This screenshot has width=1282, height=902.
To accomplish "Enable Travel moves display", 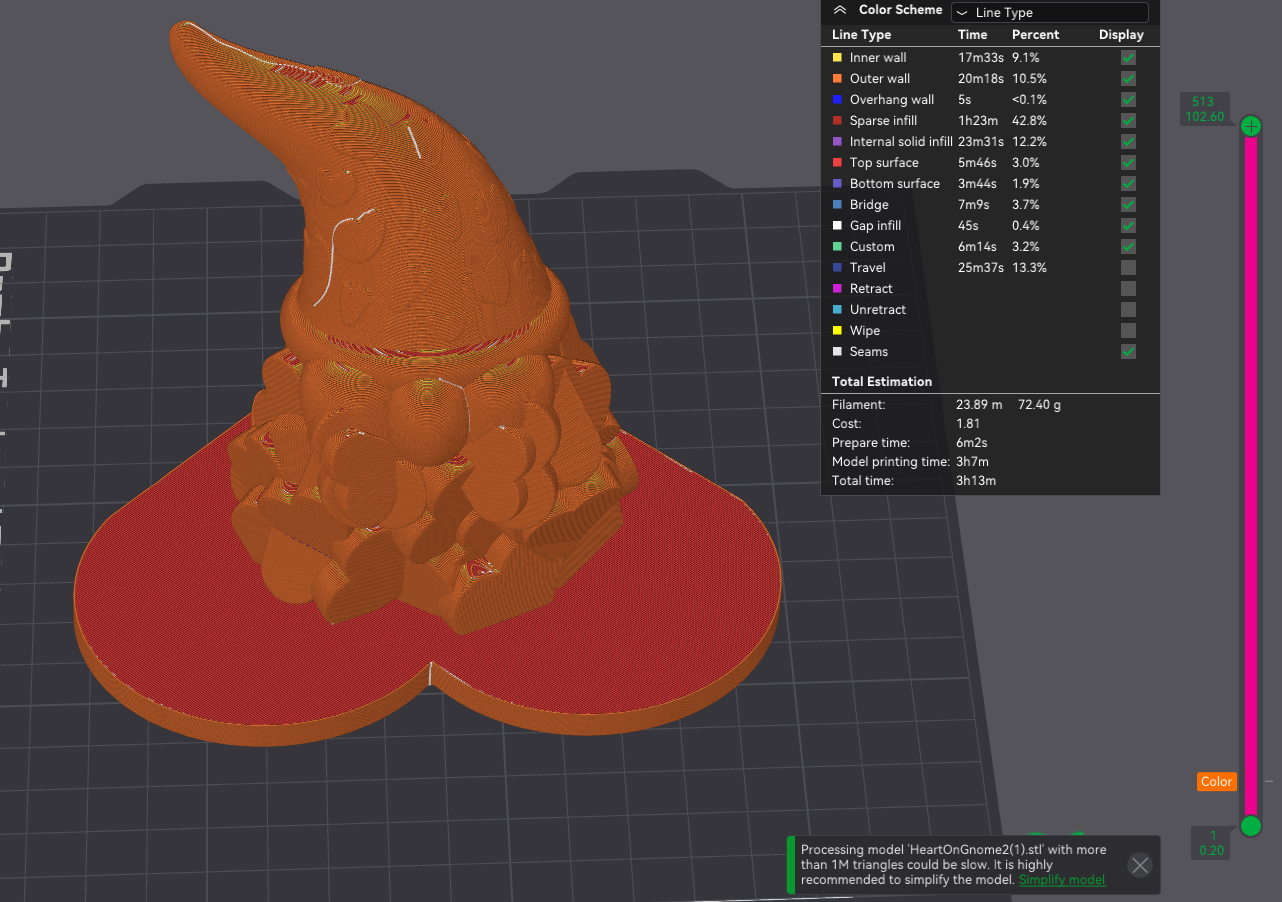I will coord(1128,268).
